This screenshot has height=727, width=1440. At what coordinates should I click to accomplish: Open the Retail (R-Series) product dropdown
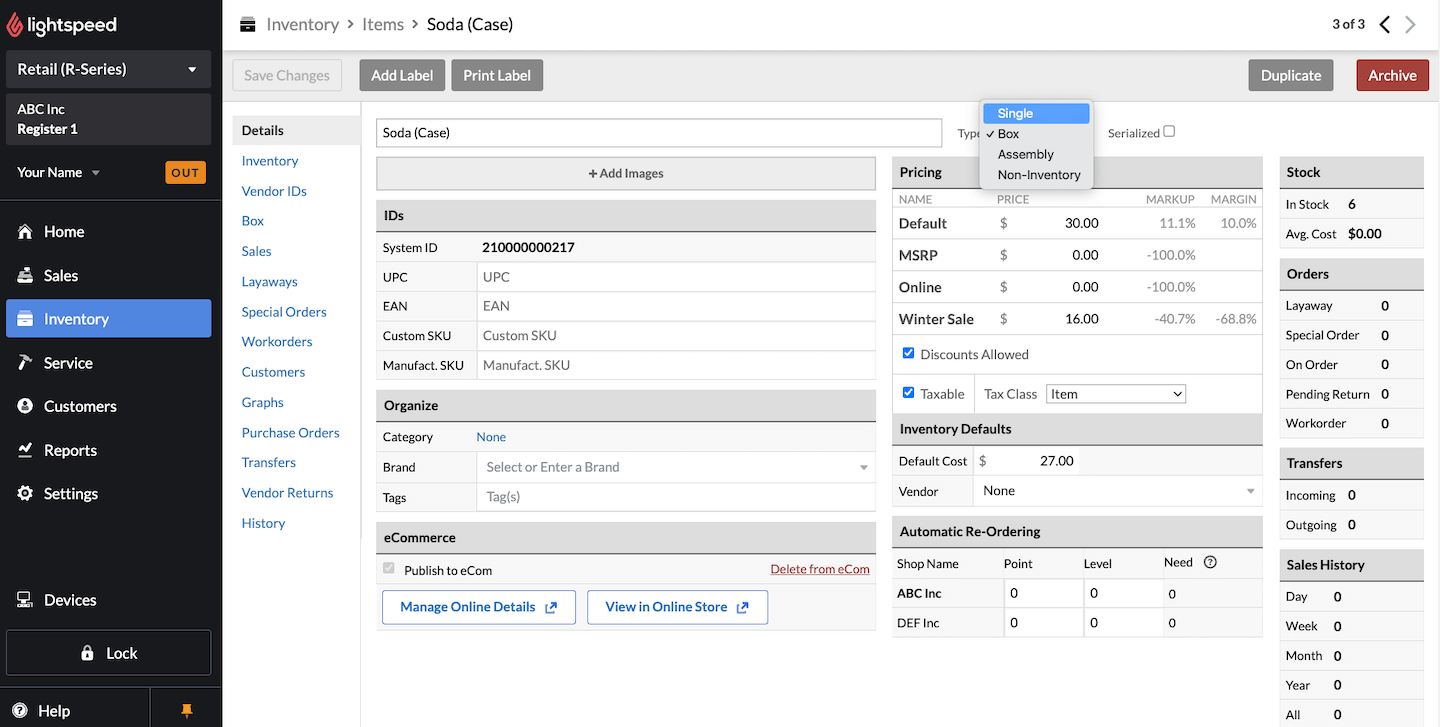coord(108,69)
